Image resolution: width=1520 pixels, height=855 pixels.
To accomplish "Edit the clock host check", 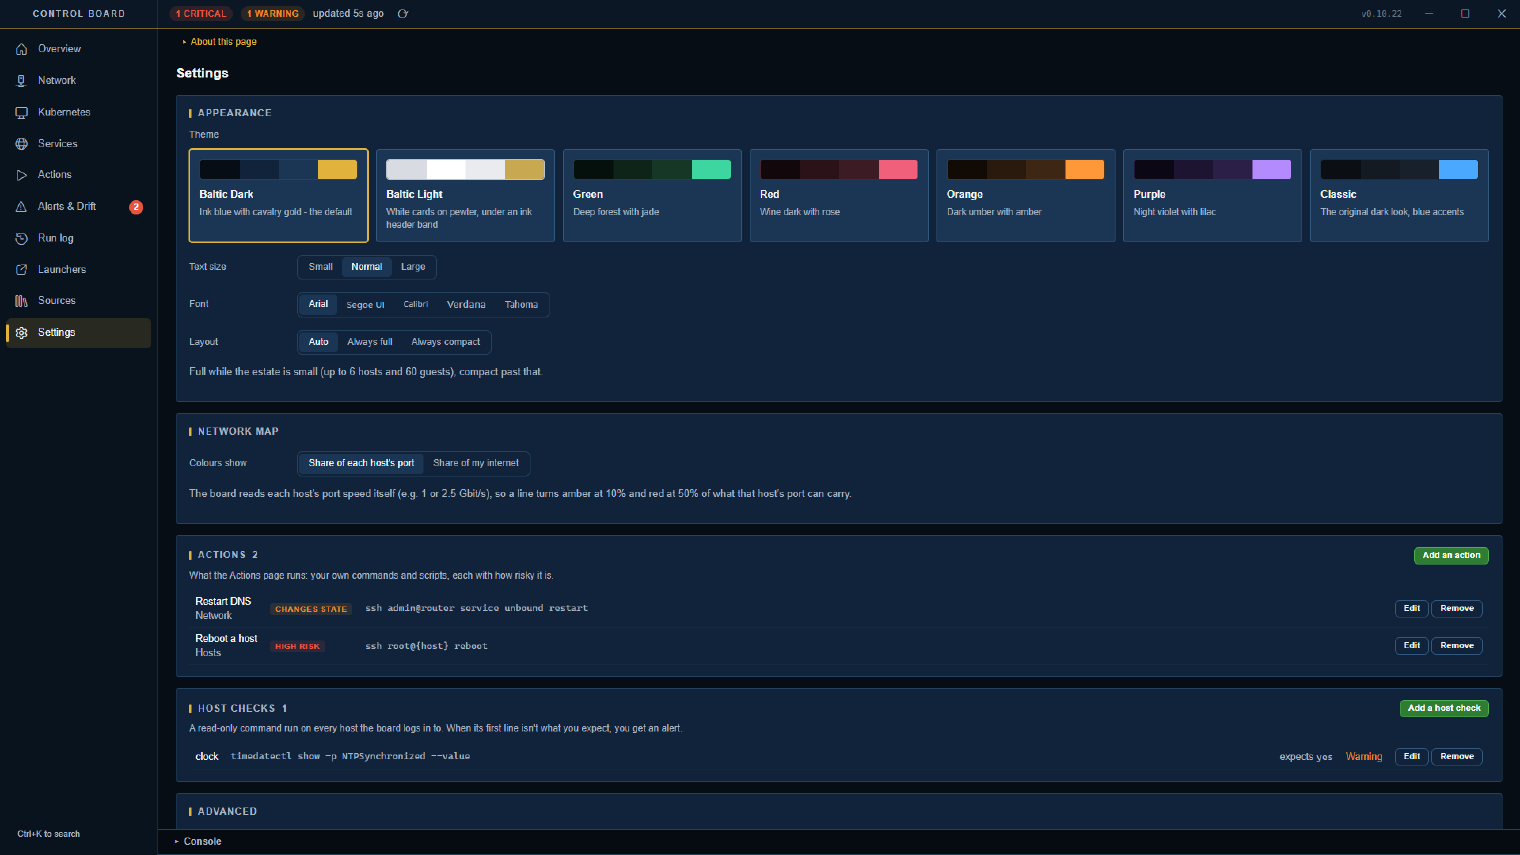I will (1411, 757).
